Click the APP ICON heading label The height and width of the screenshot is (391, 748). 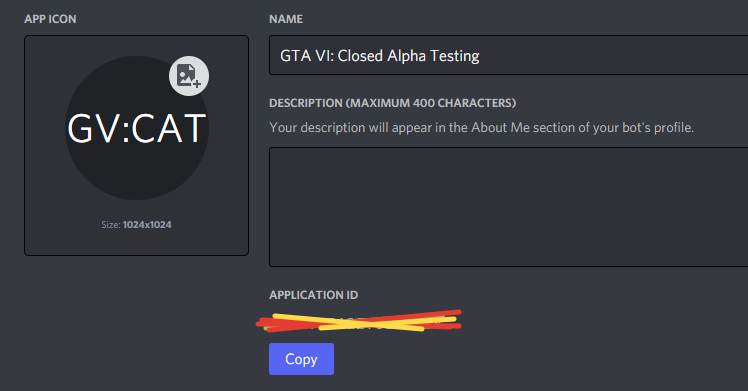click(50, 19)
